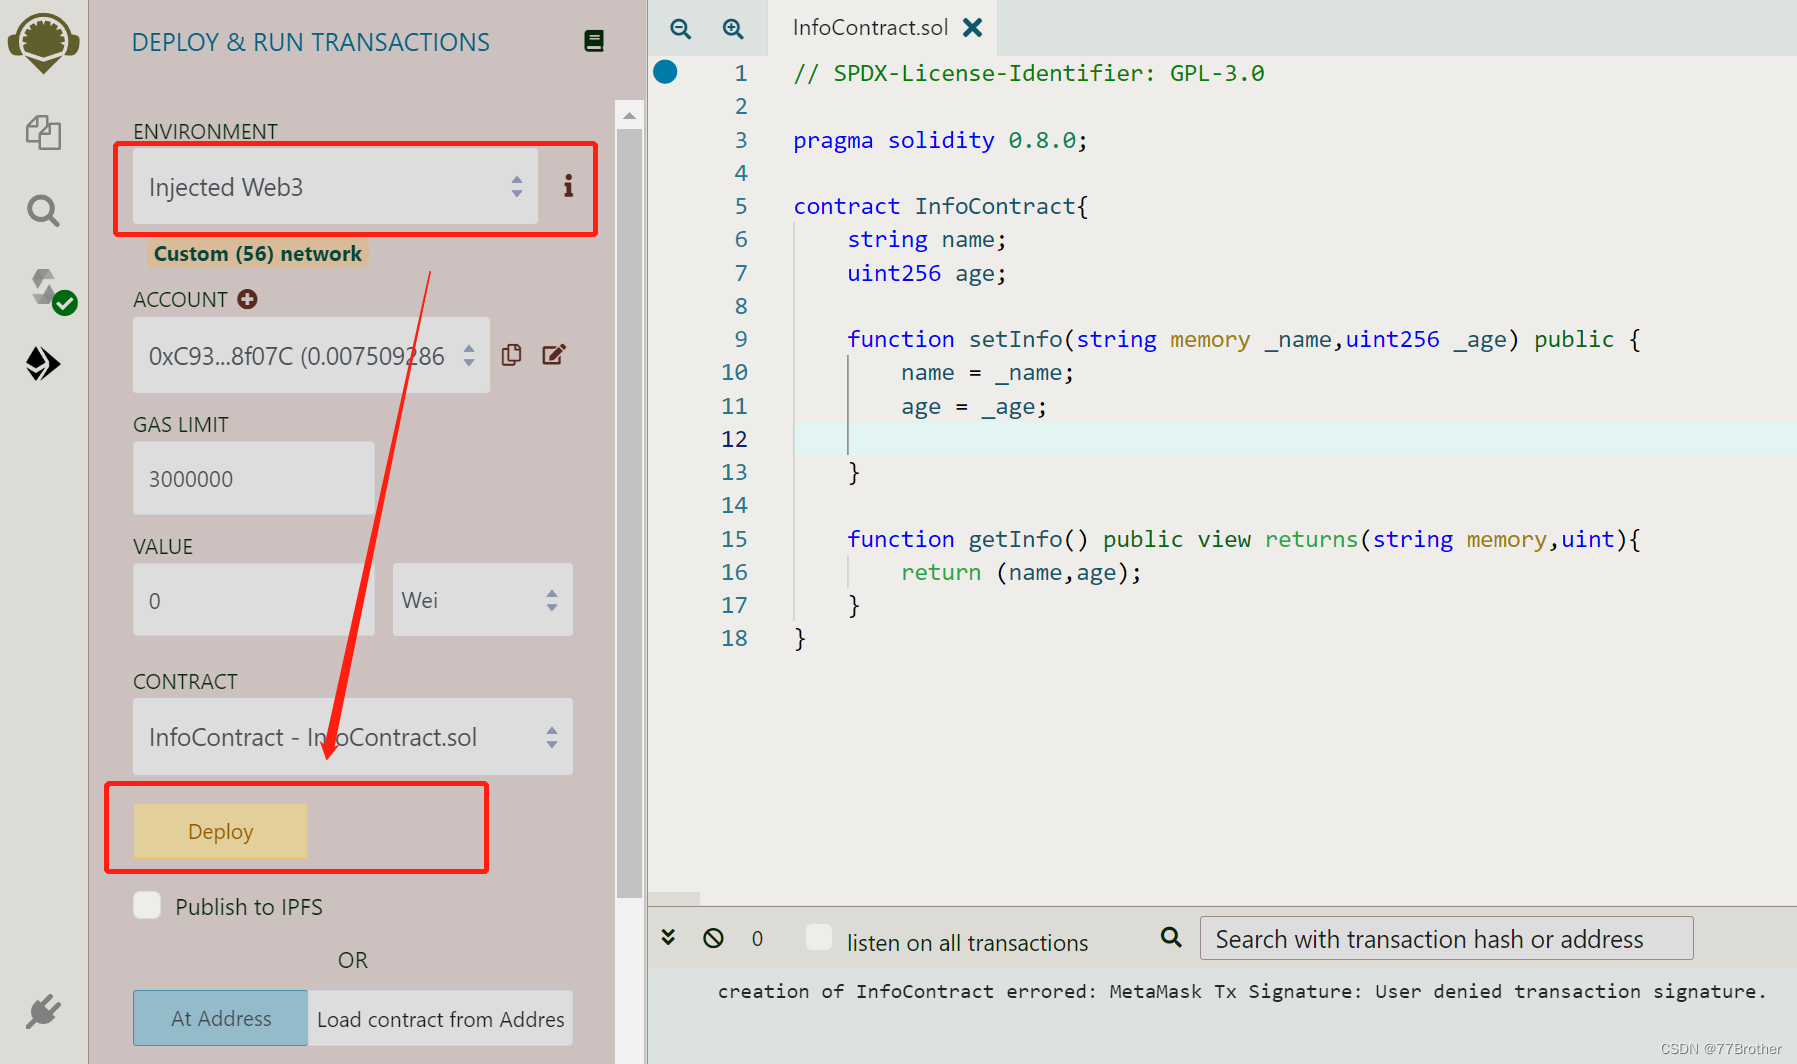Close the InfoContract.sol tab

(972, 28)
